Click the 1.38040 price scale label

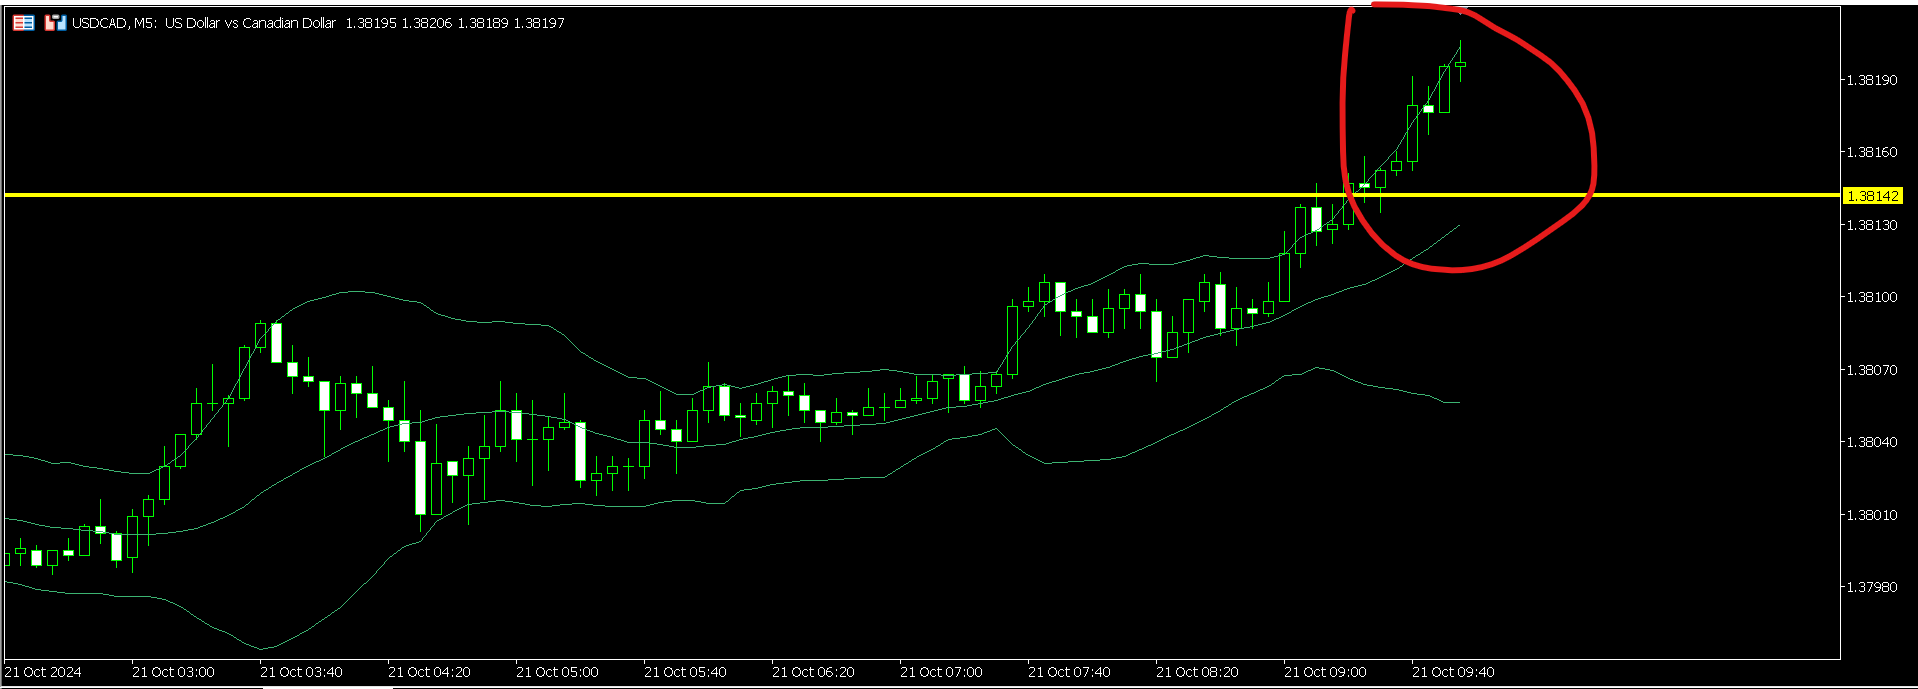pos(1871,442)
